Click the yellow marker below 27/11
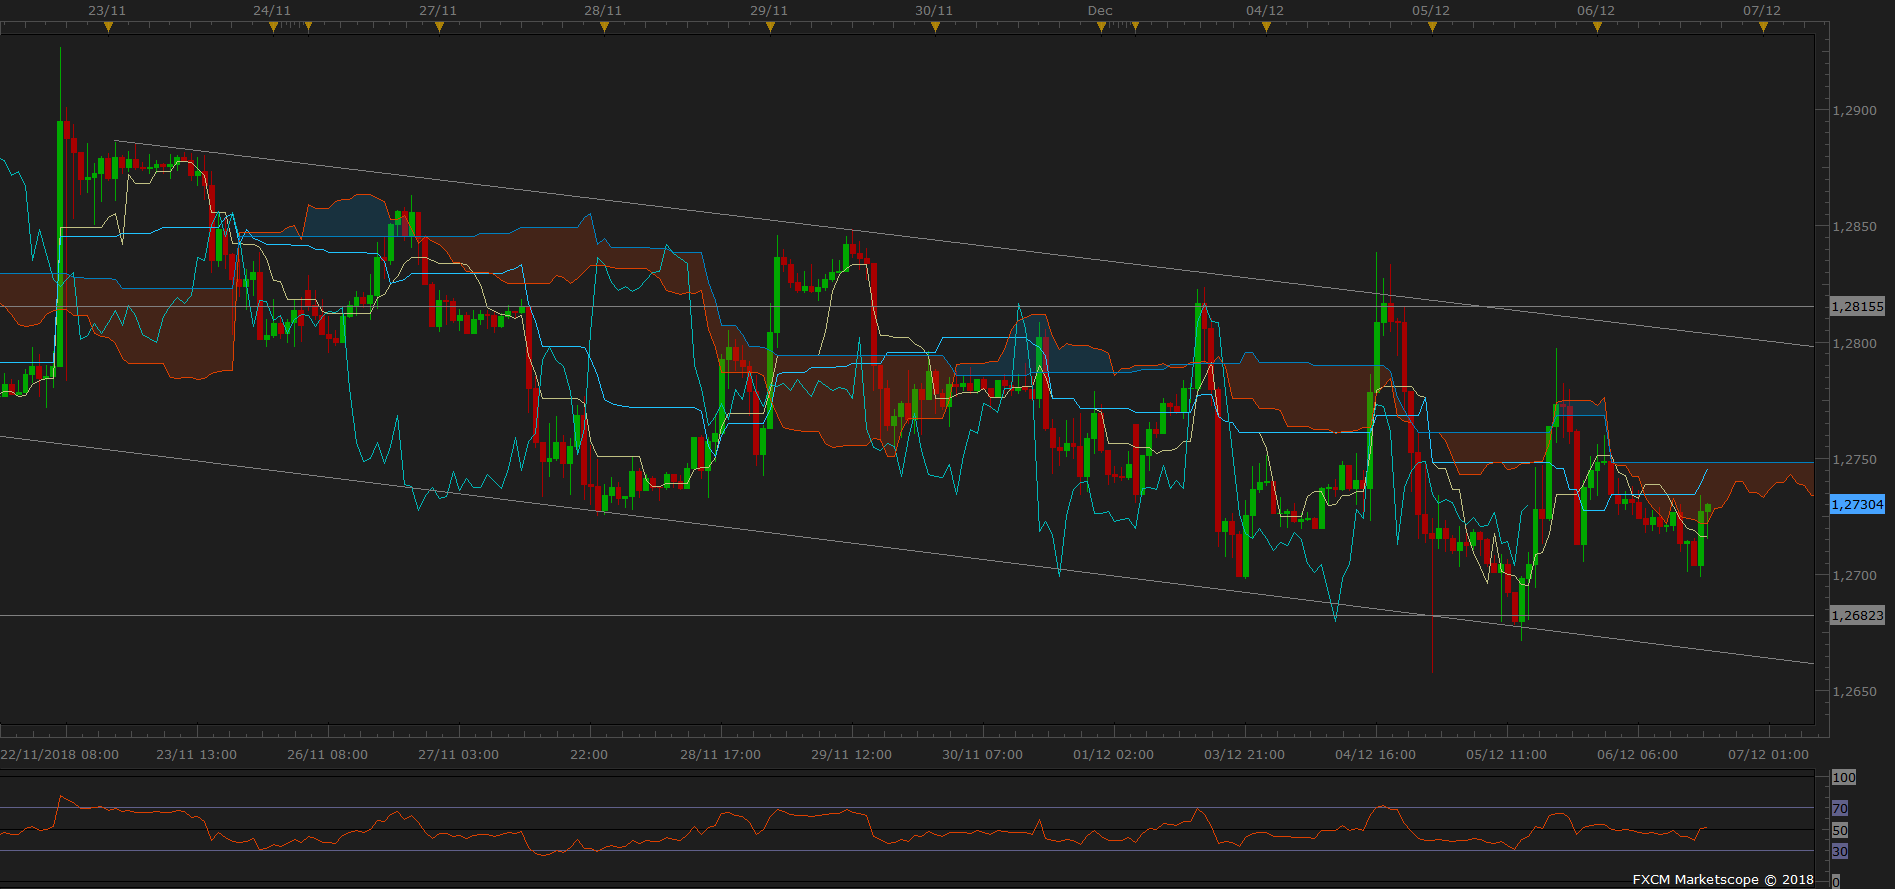This screenshot has width=1895, height=889. tap(439, 28)
